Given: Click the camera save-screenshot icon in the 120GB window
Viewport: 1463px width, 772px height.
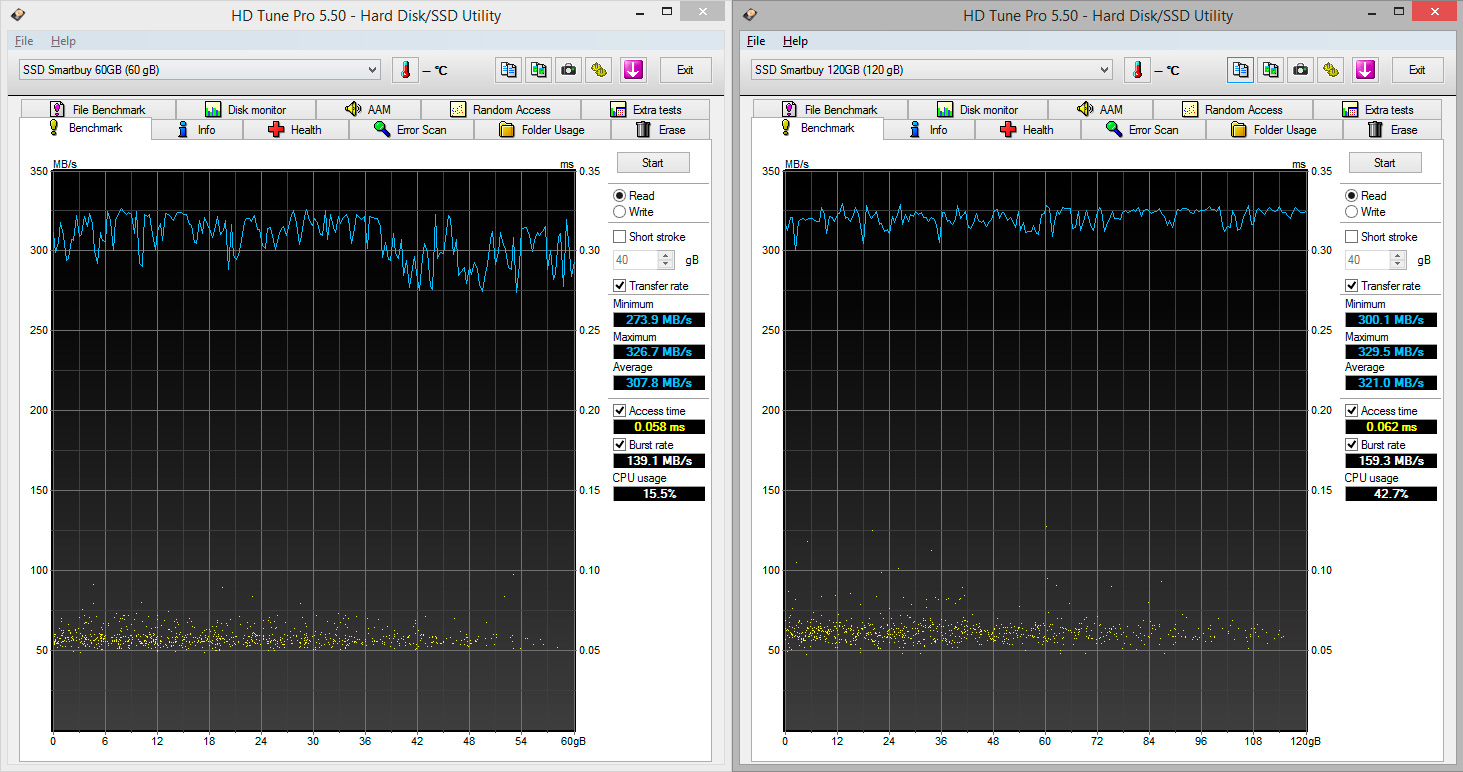Looking at the screenshot, I should (1300, 70).
